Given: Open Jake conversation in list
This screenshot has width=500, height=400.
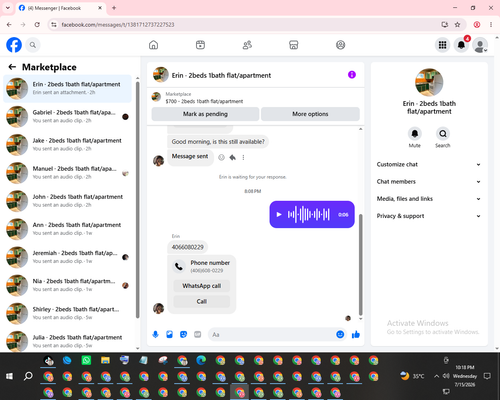Looking at the screenshot, I should (67, 145).
